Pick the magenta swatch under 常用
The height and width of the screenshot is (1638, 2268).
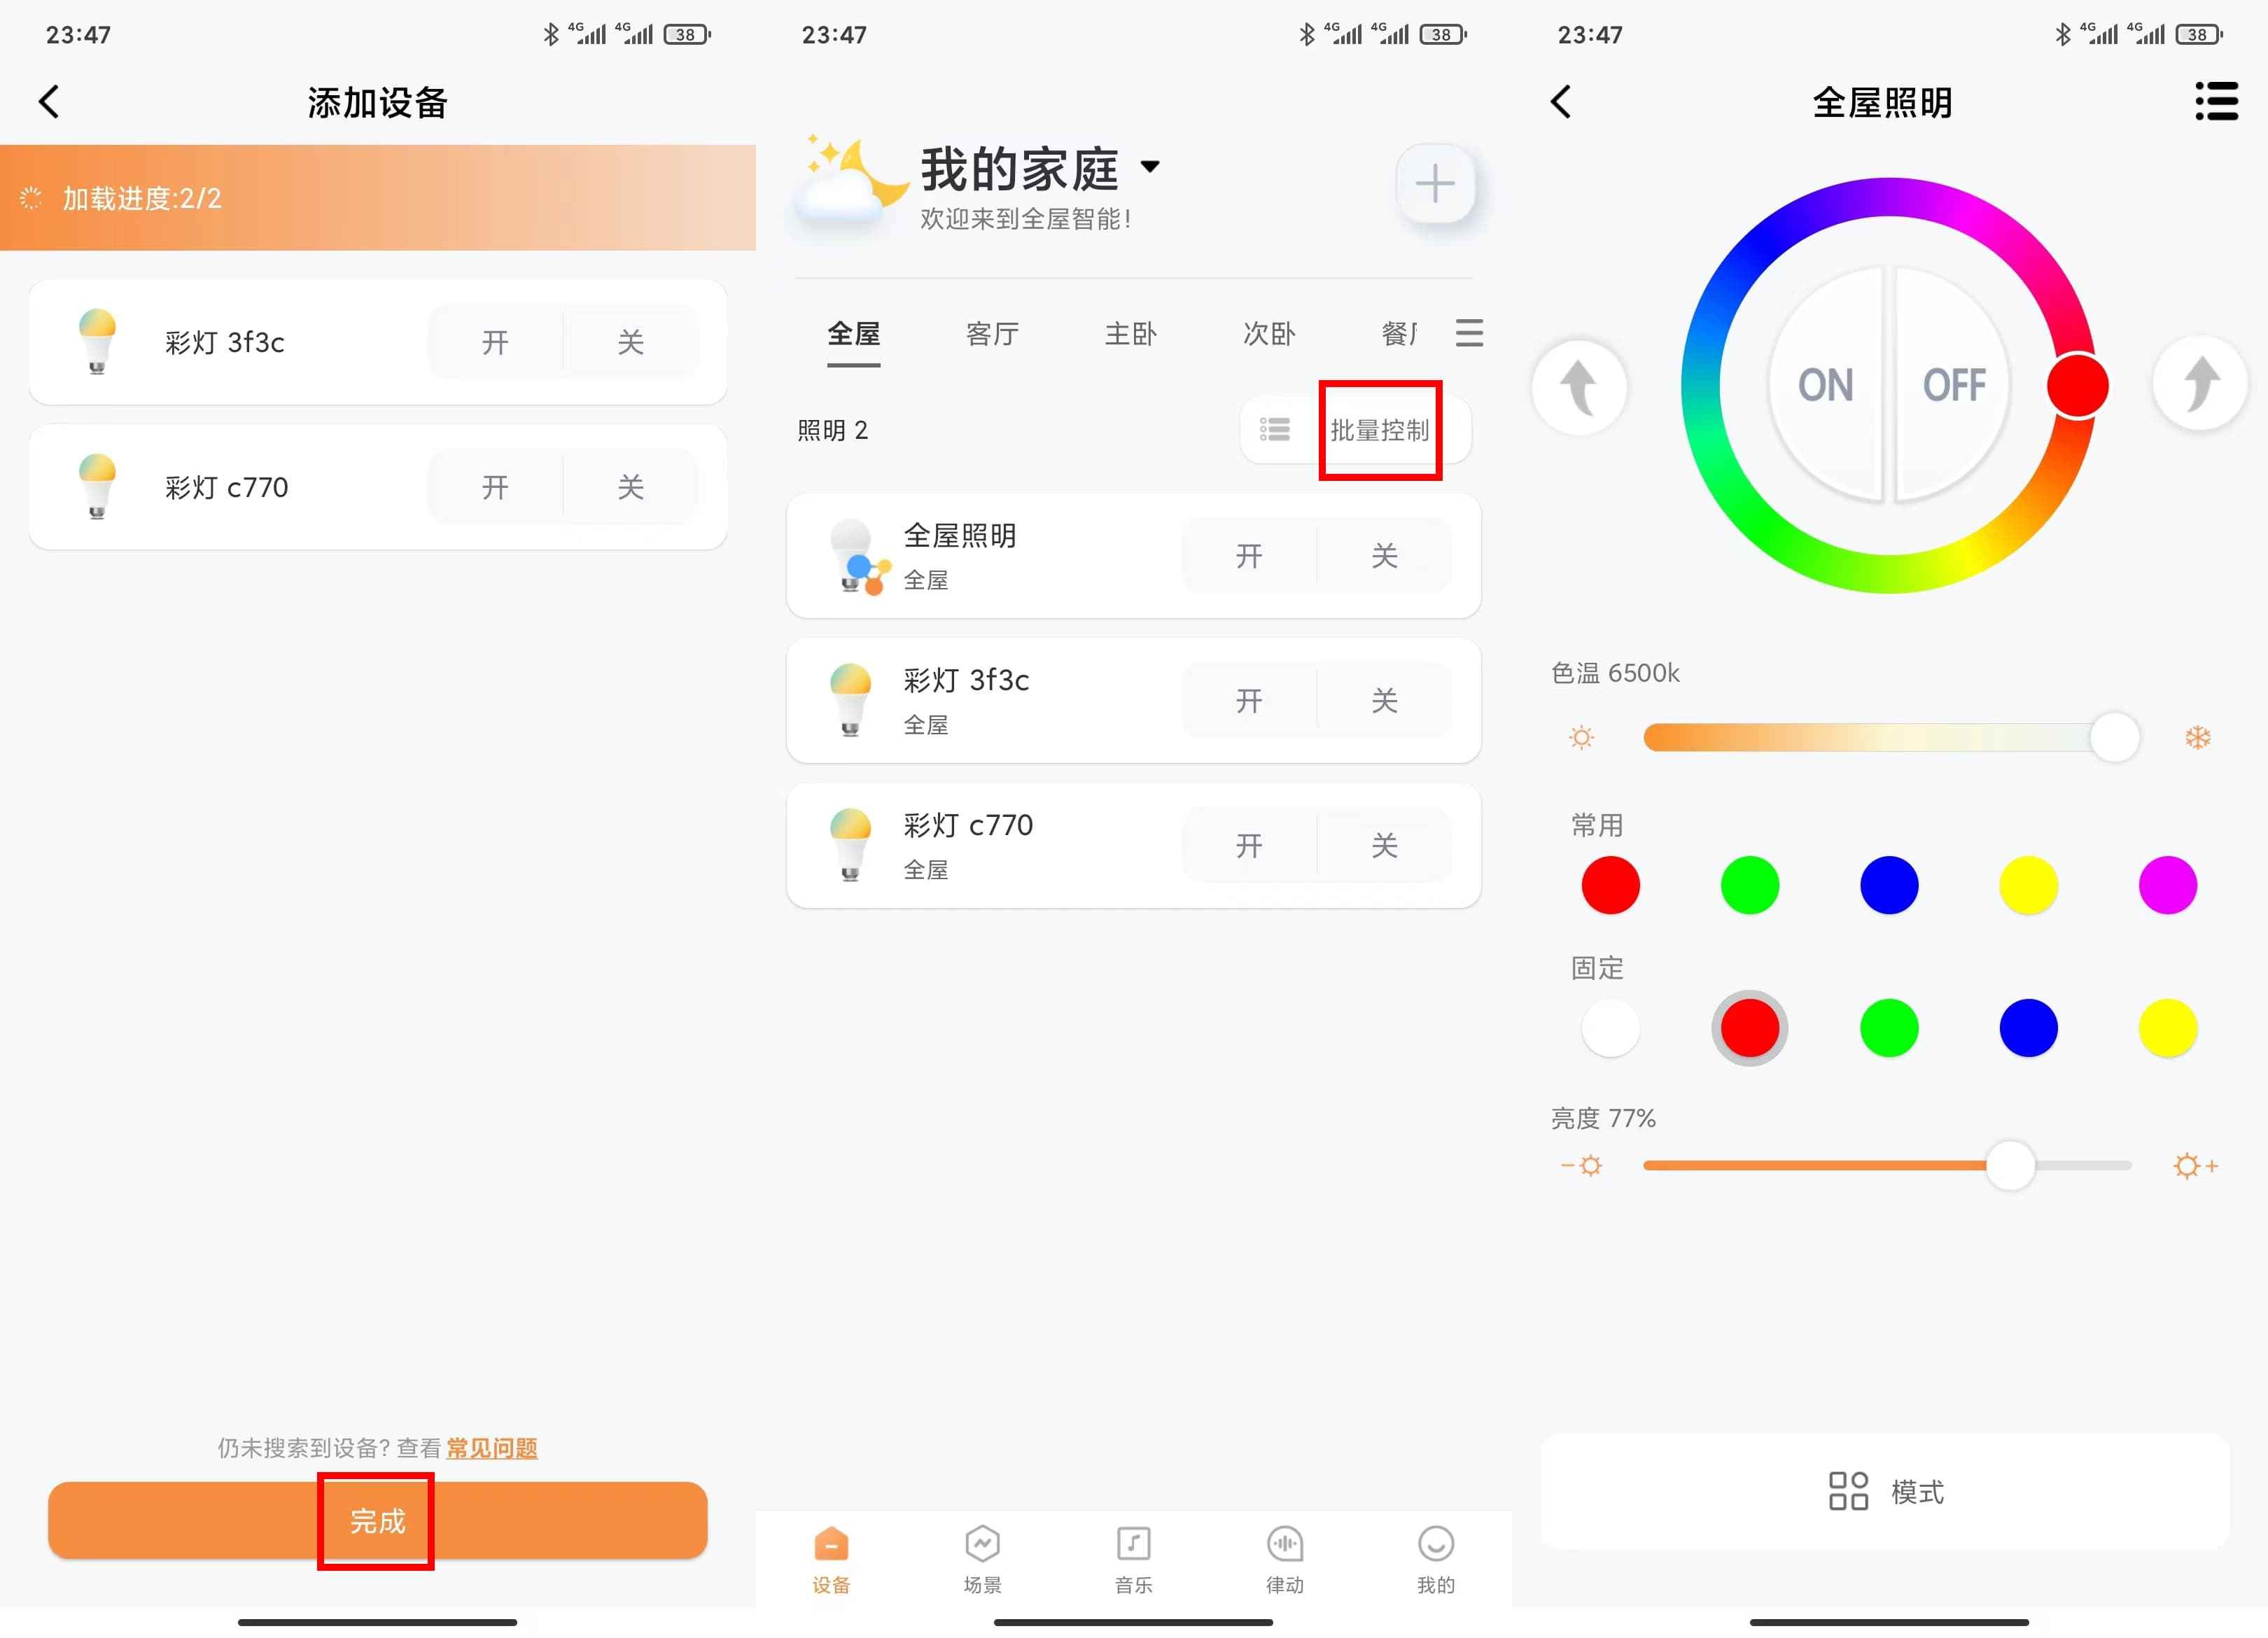tap(2167, 885)
